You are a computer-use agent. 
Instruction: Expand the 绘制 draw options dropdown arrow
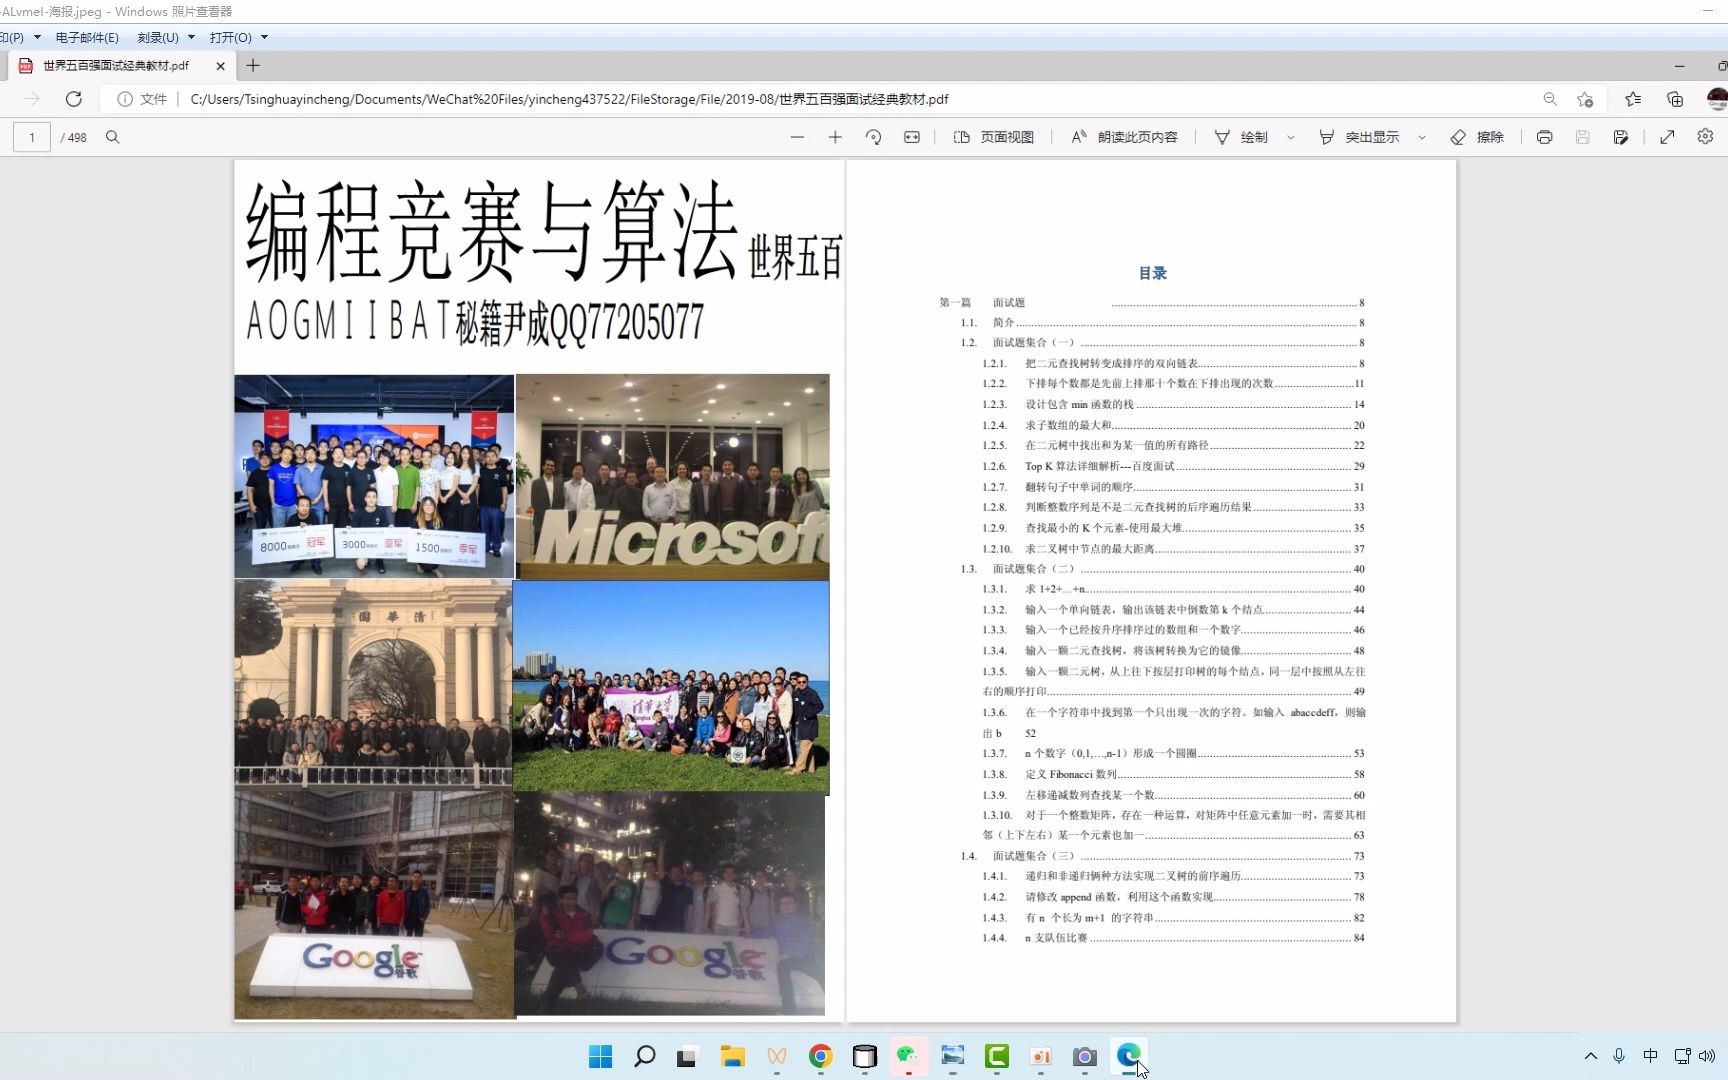click(1290, 137)
